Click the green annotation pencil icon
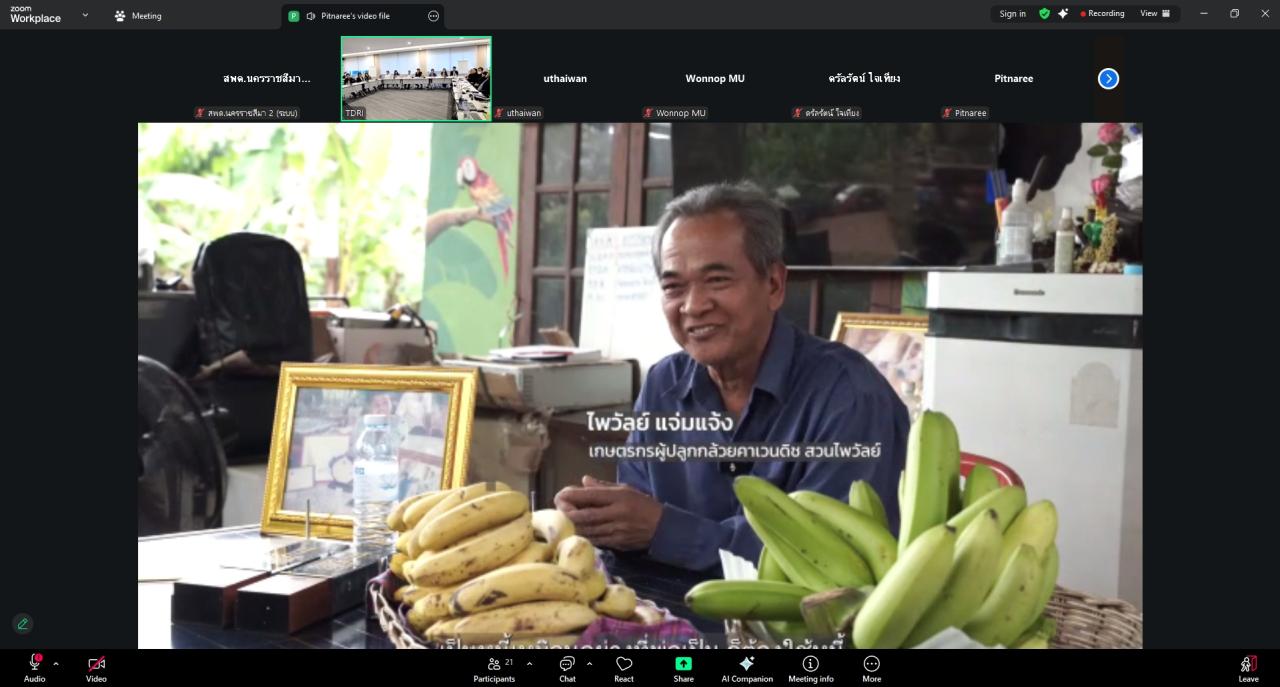Screen dimensions: 1280x687 point(22,623)
